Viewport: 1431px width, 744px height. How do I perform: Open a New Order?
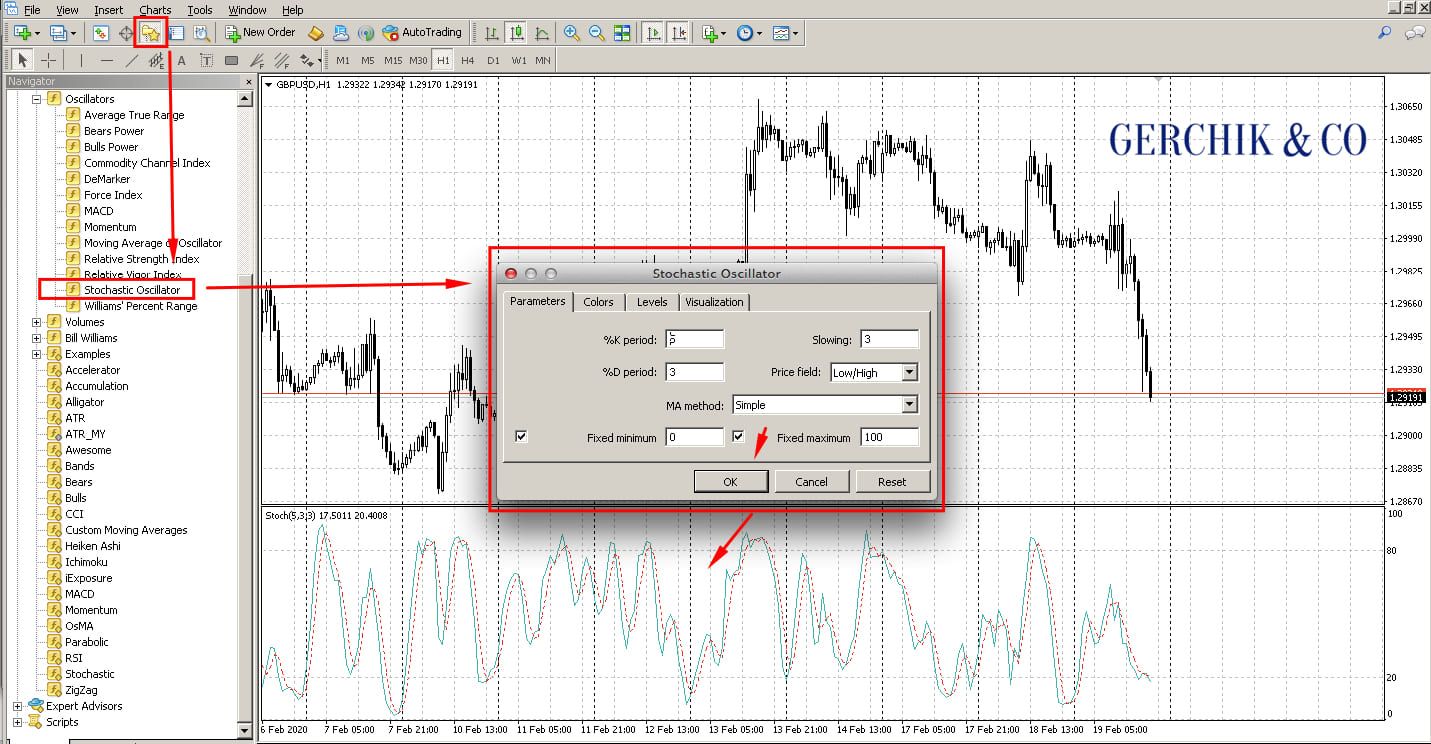262,32
